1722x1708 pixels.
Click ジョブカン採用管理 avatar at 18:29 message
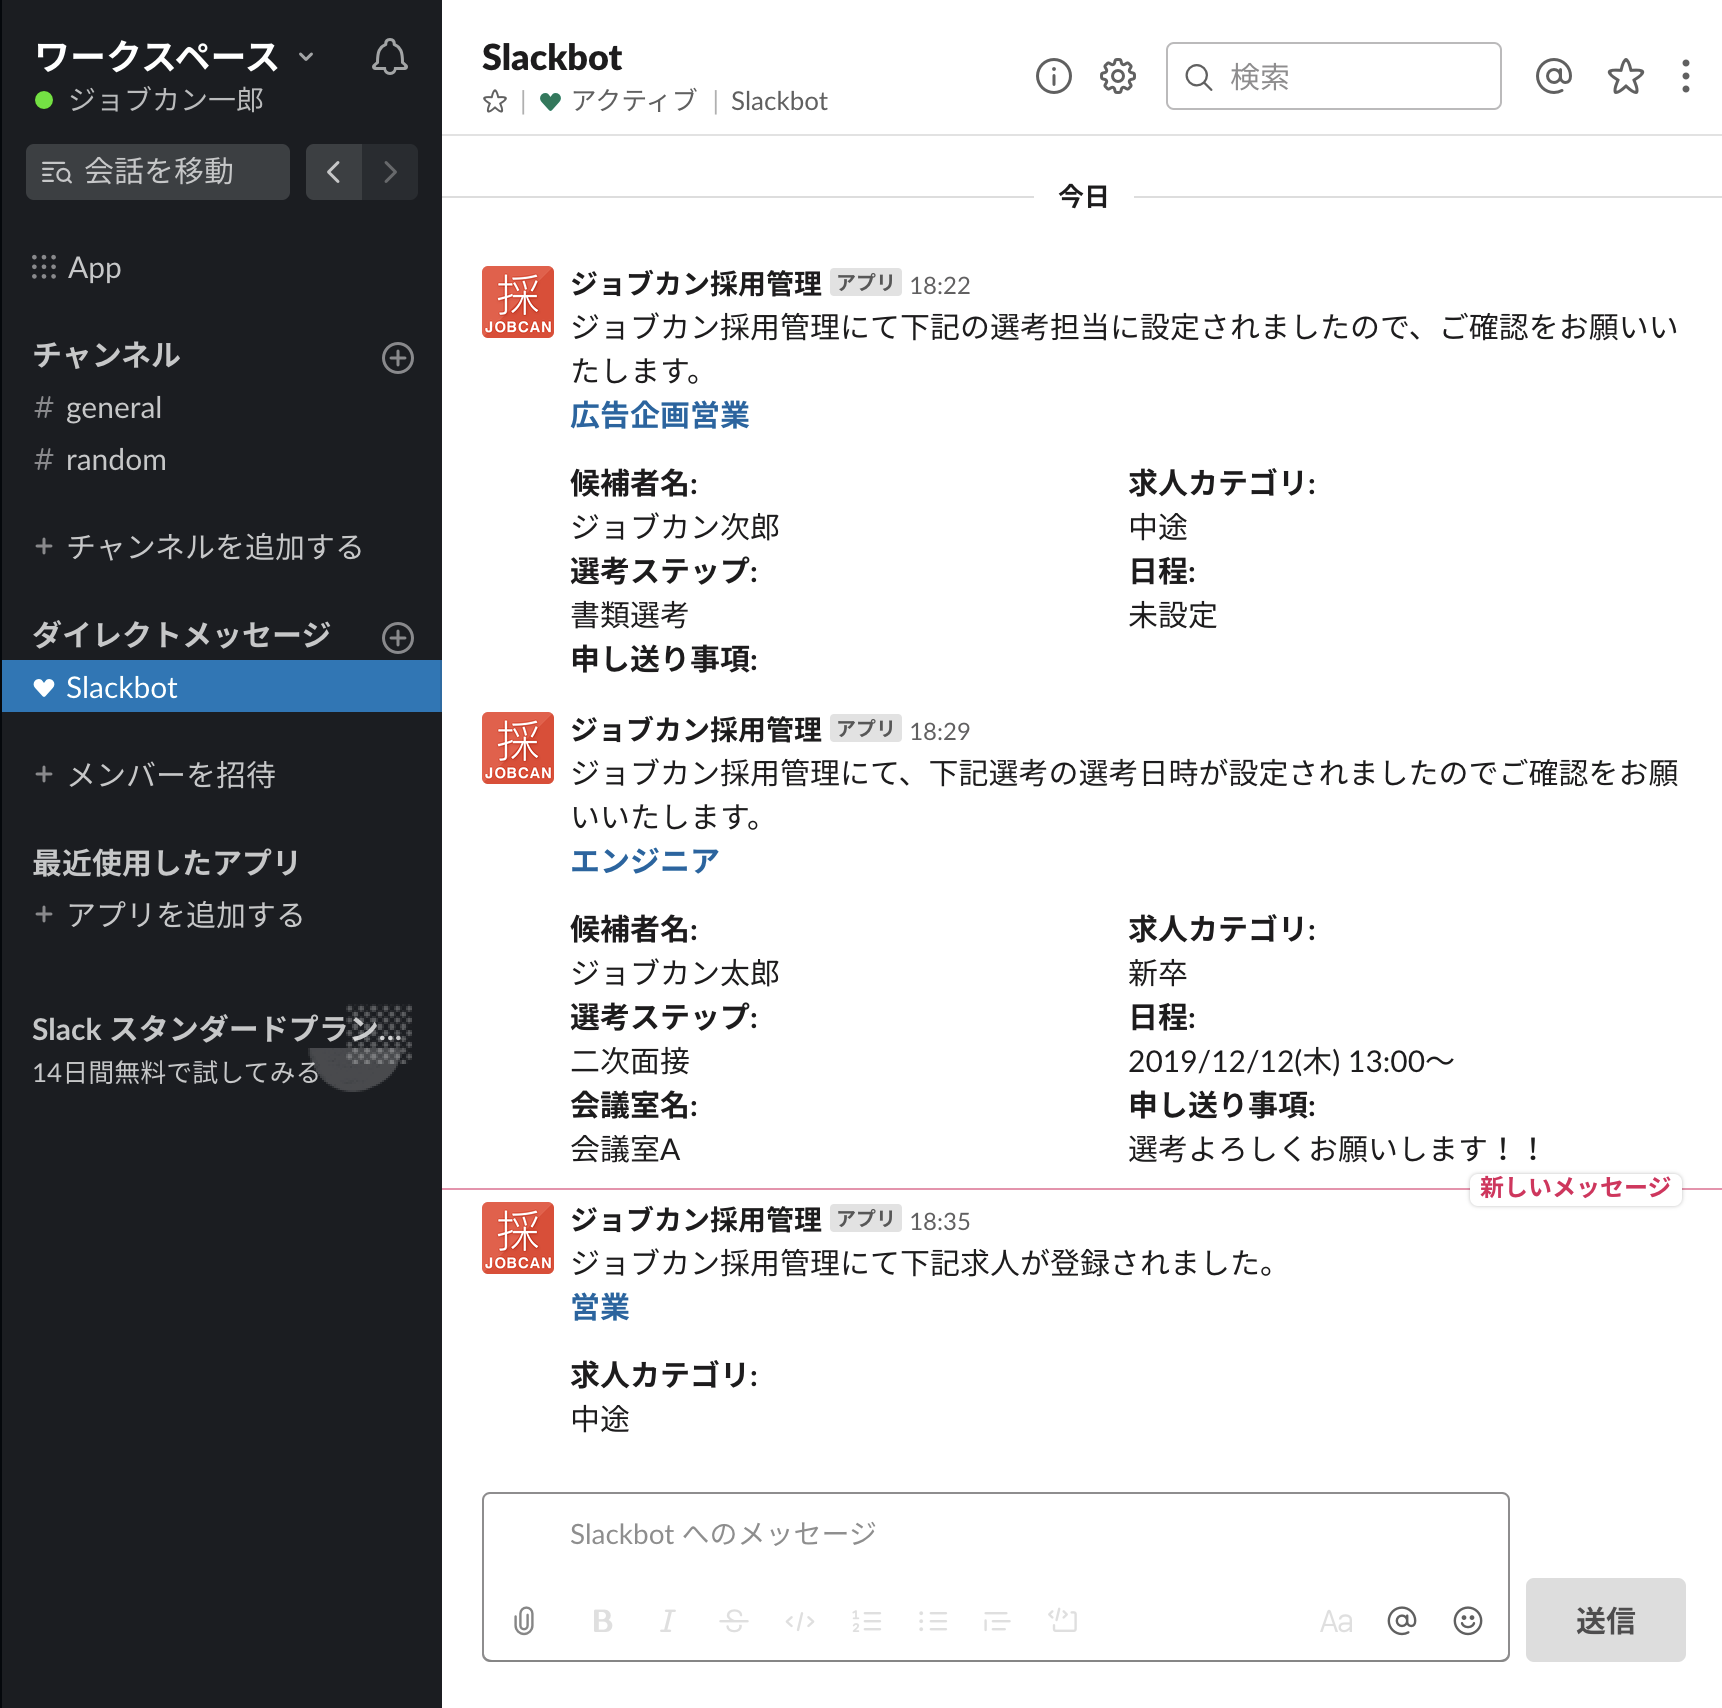(x=518, y=748)
